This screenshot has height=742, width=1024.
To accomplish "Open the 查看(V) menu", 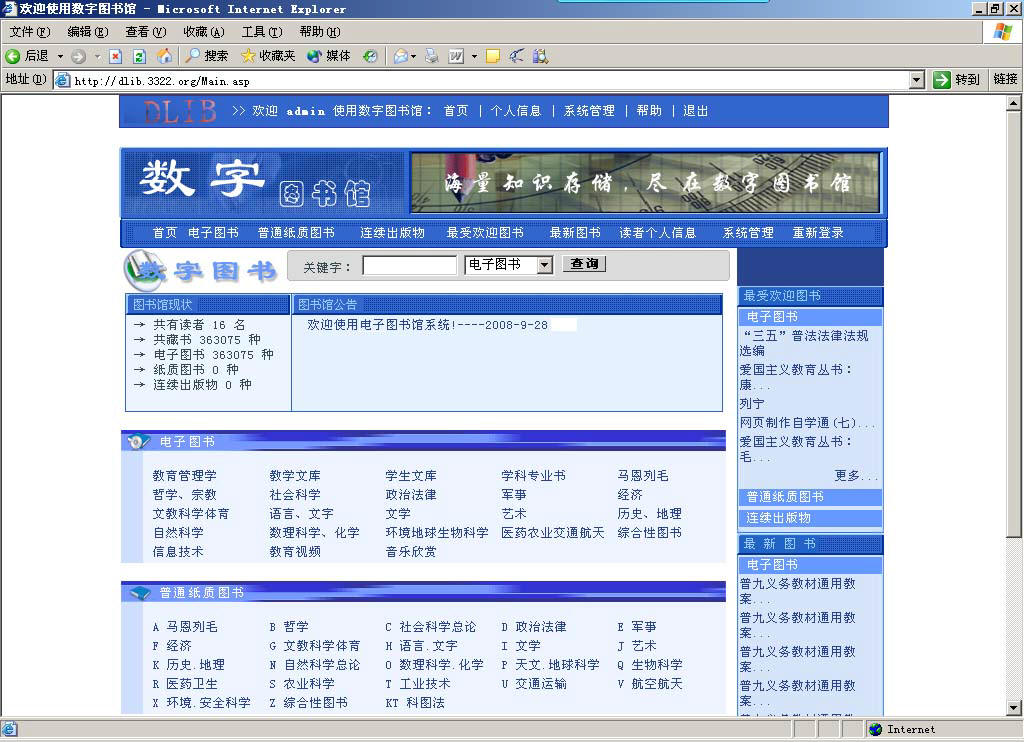I will [145, 32].
